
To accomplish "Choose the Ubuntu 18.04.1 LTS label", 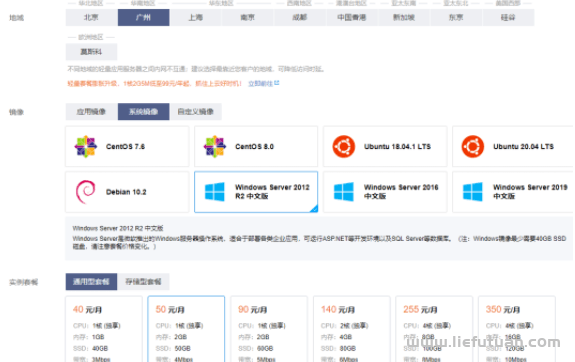I will 398,146.
